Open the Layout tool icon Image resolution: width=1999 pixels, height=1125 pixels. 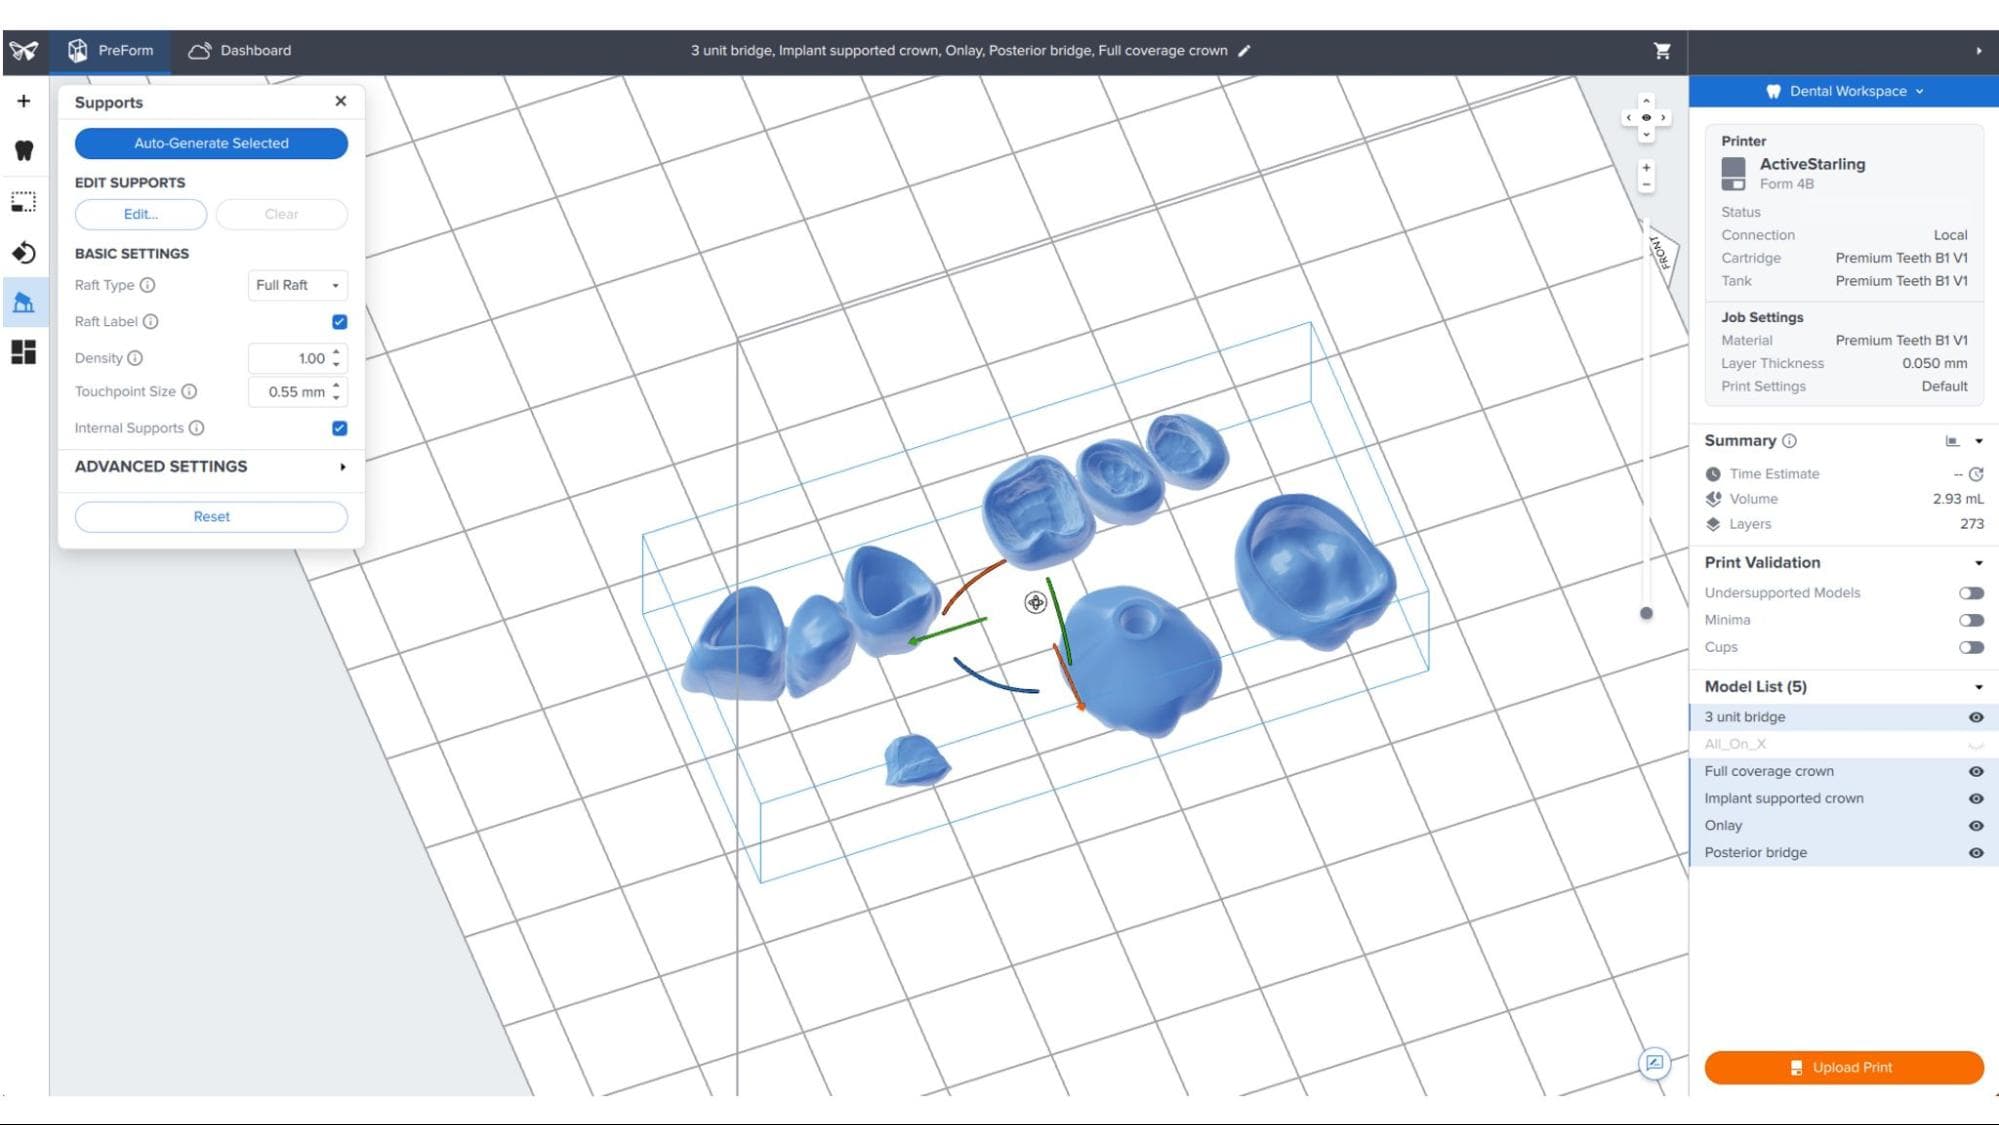pyautogui.click(x=24, y=352)
